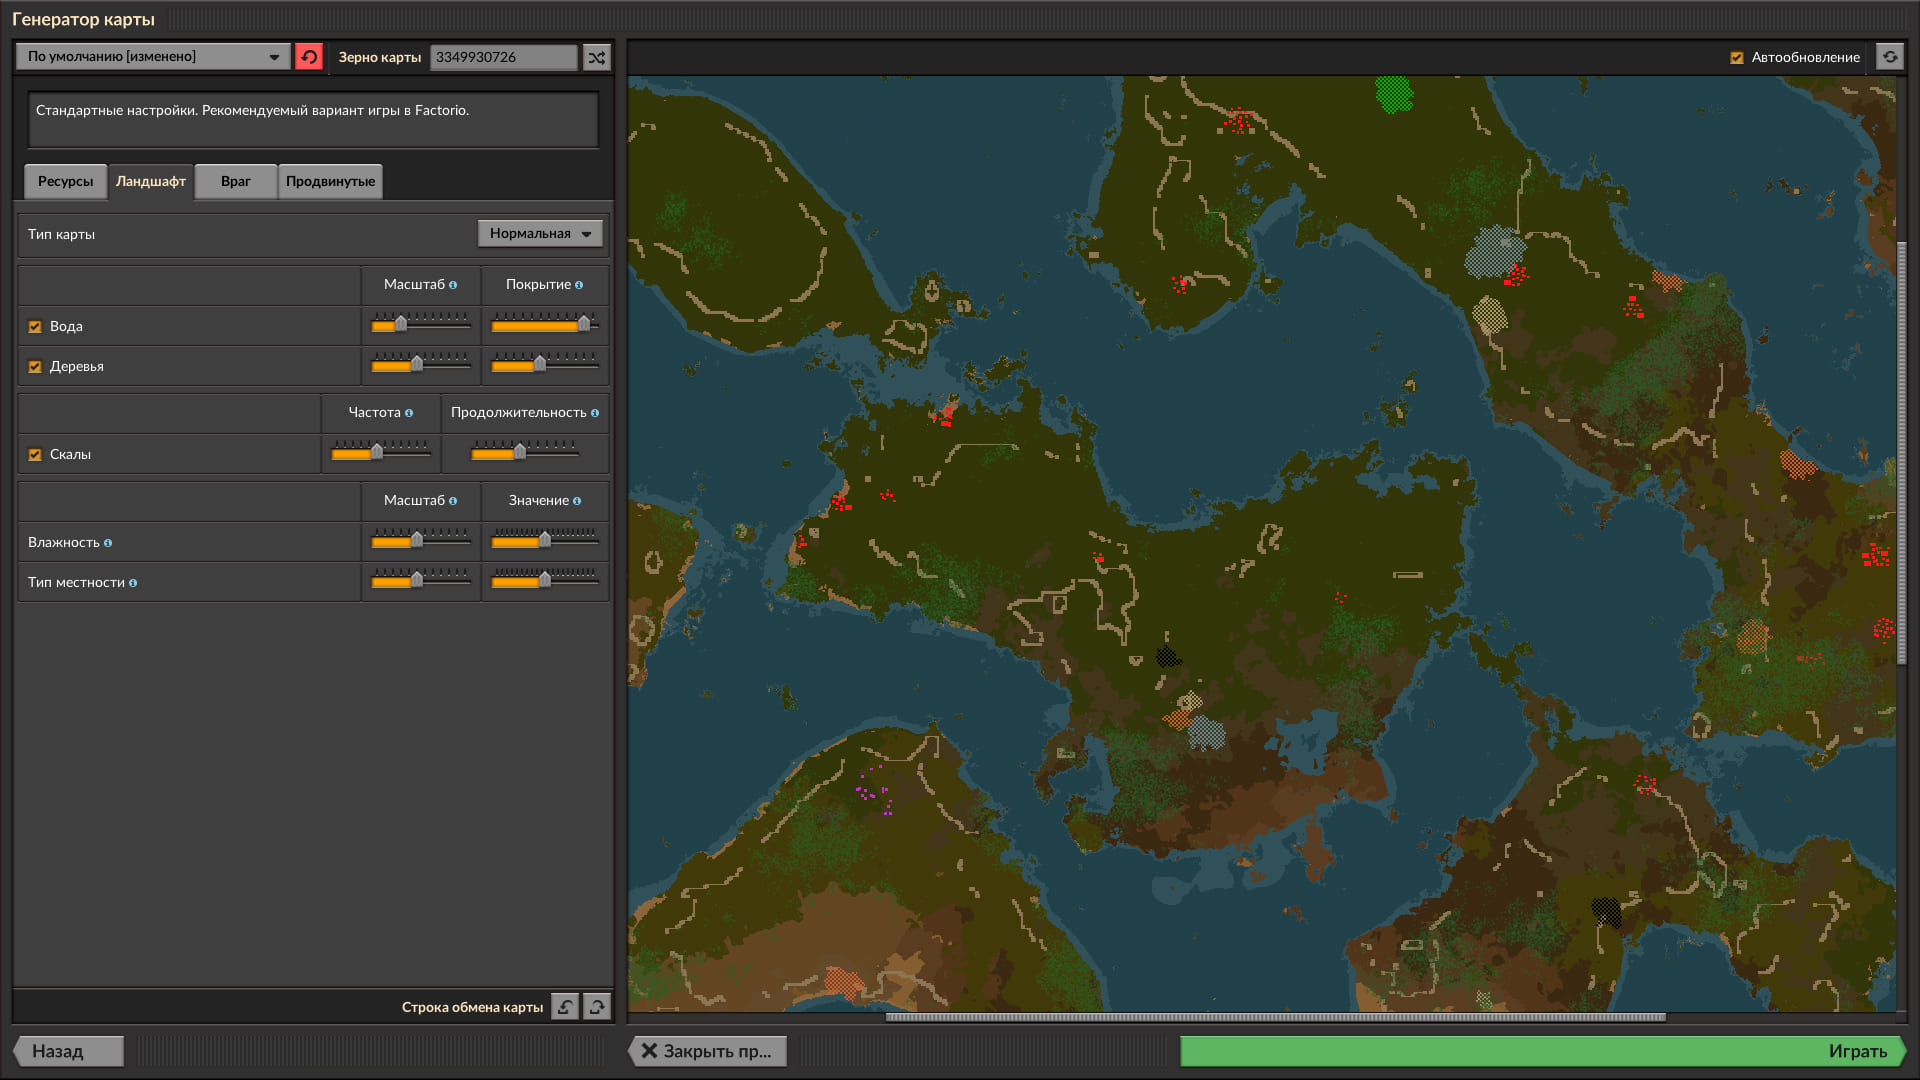Click the info icon next to Покрытие
1920x1080 pixels.
(x=579, y=285)
